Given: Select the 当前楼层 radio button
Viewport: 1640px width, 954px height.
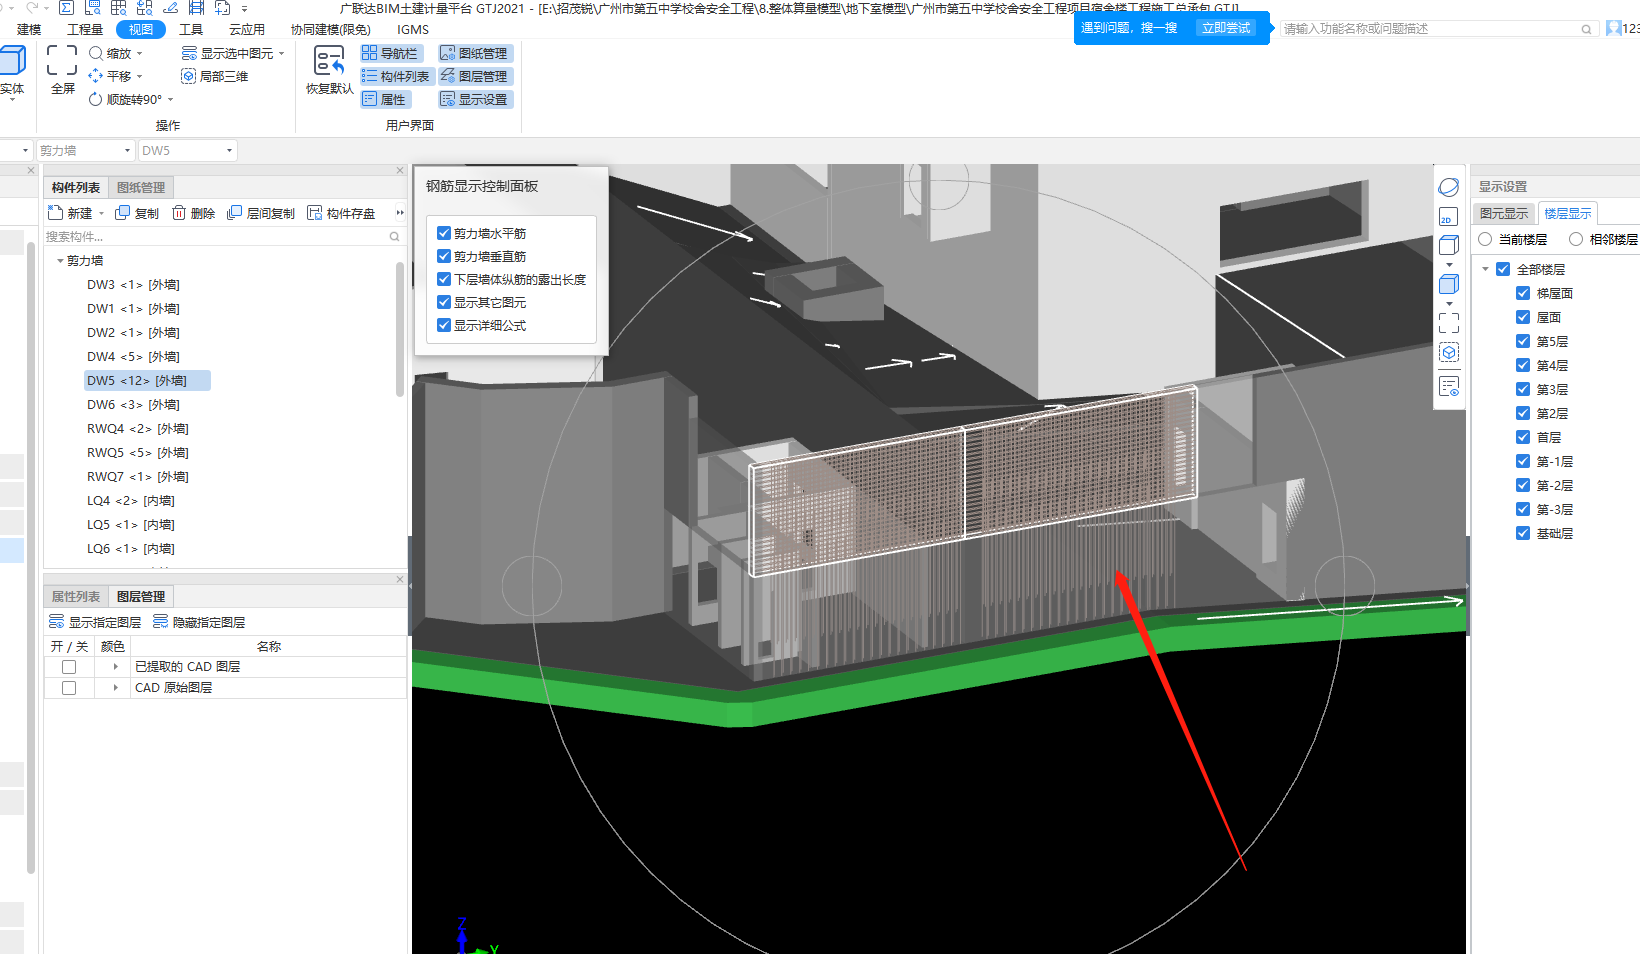Looking at the screenshot, I should [x=1485, y=239].
